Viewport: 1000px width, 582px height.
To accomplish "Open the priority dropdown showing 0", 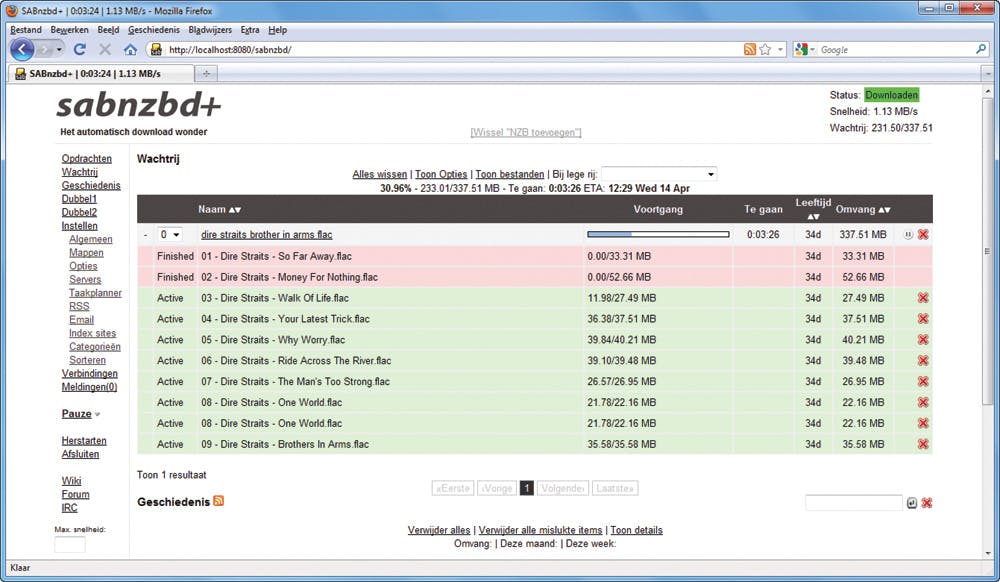I will click(170, 235).
